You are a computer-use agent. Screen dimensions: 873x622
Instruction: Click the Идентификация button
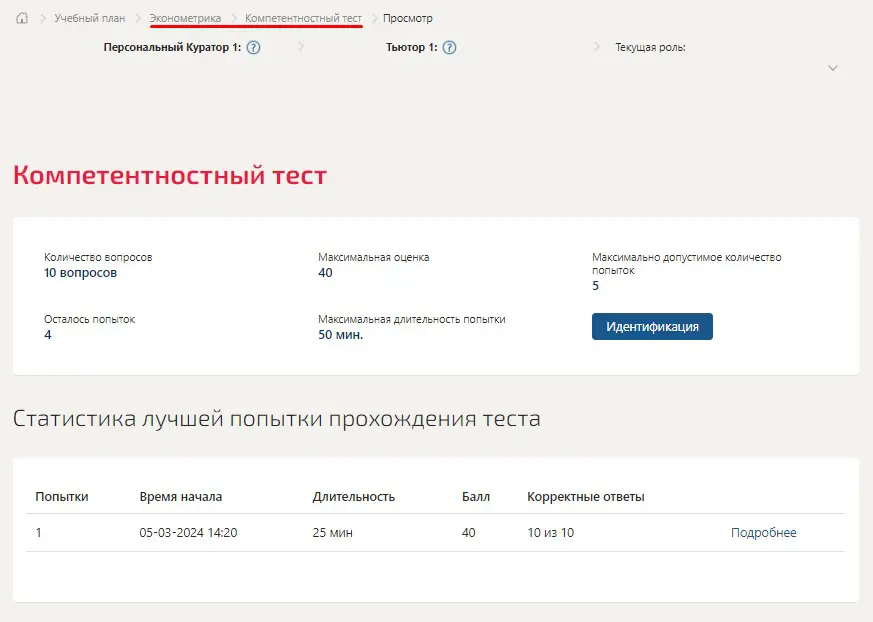(x=652, y=326)
